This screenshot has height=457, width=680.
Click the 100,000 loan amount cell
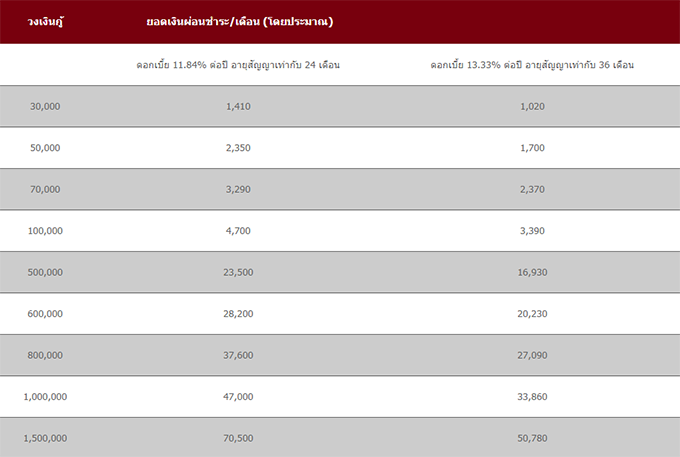pyautogui.click(x=45, y=230)
